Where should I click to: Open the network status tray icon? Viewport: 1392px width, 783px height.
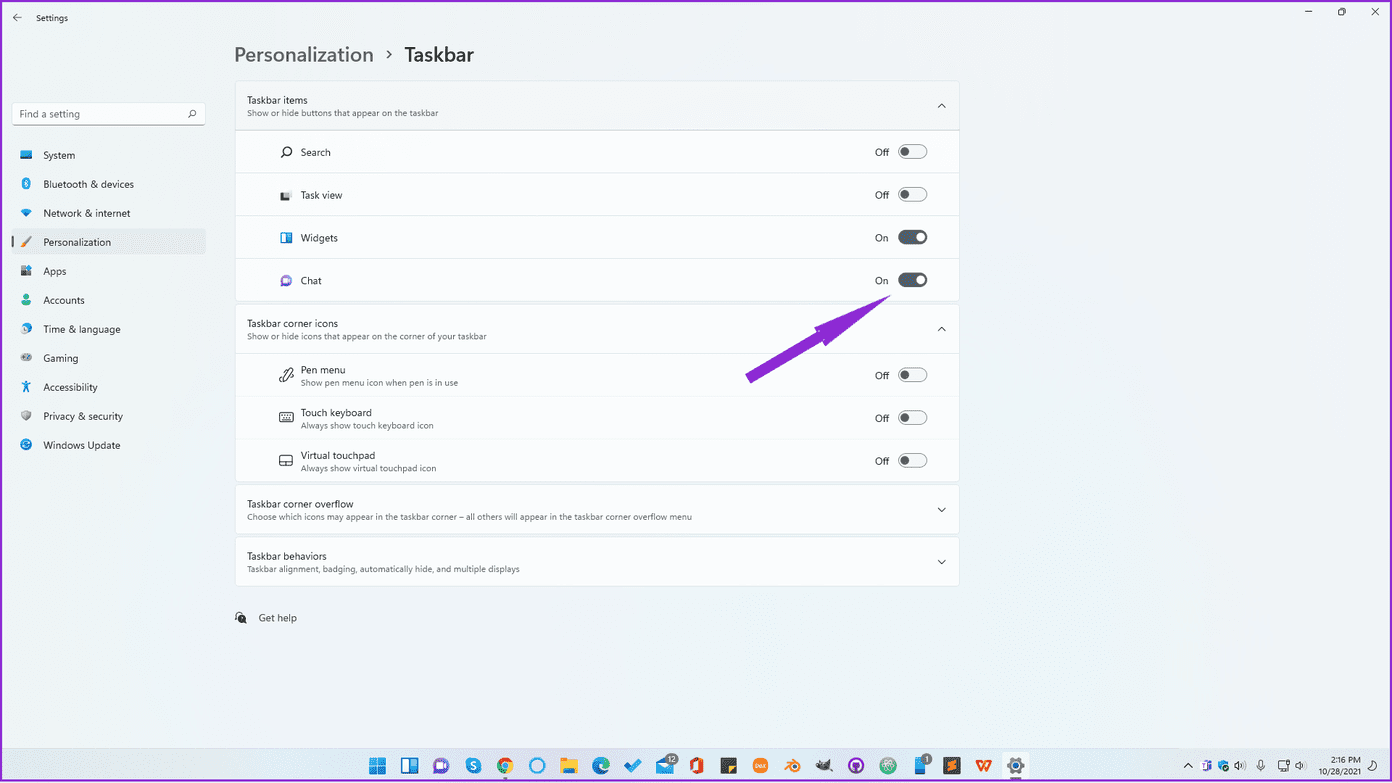coord(1284,766)
